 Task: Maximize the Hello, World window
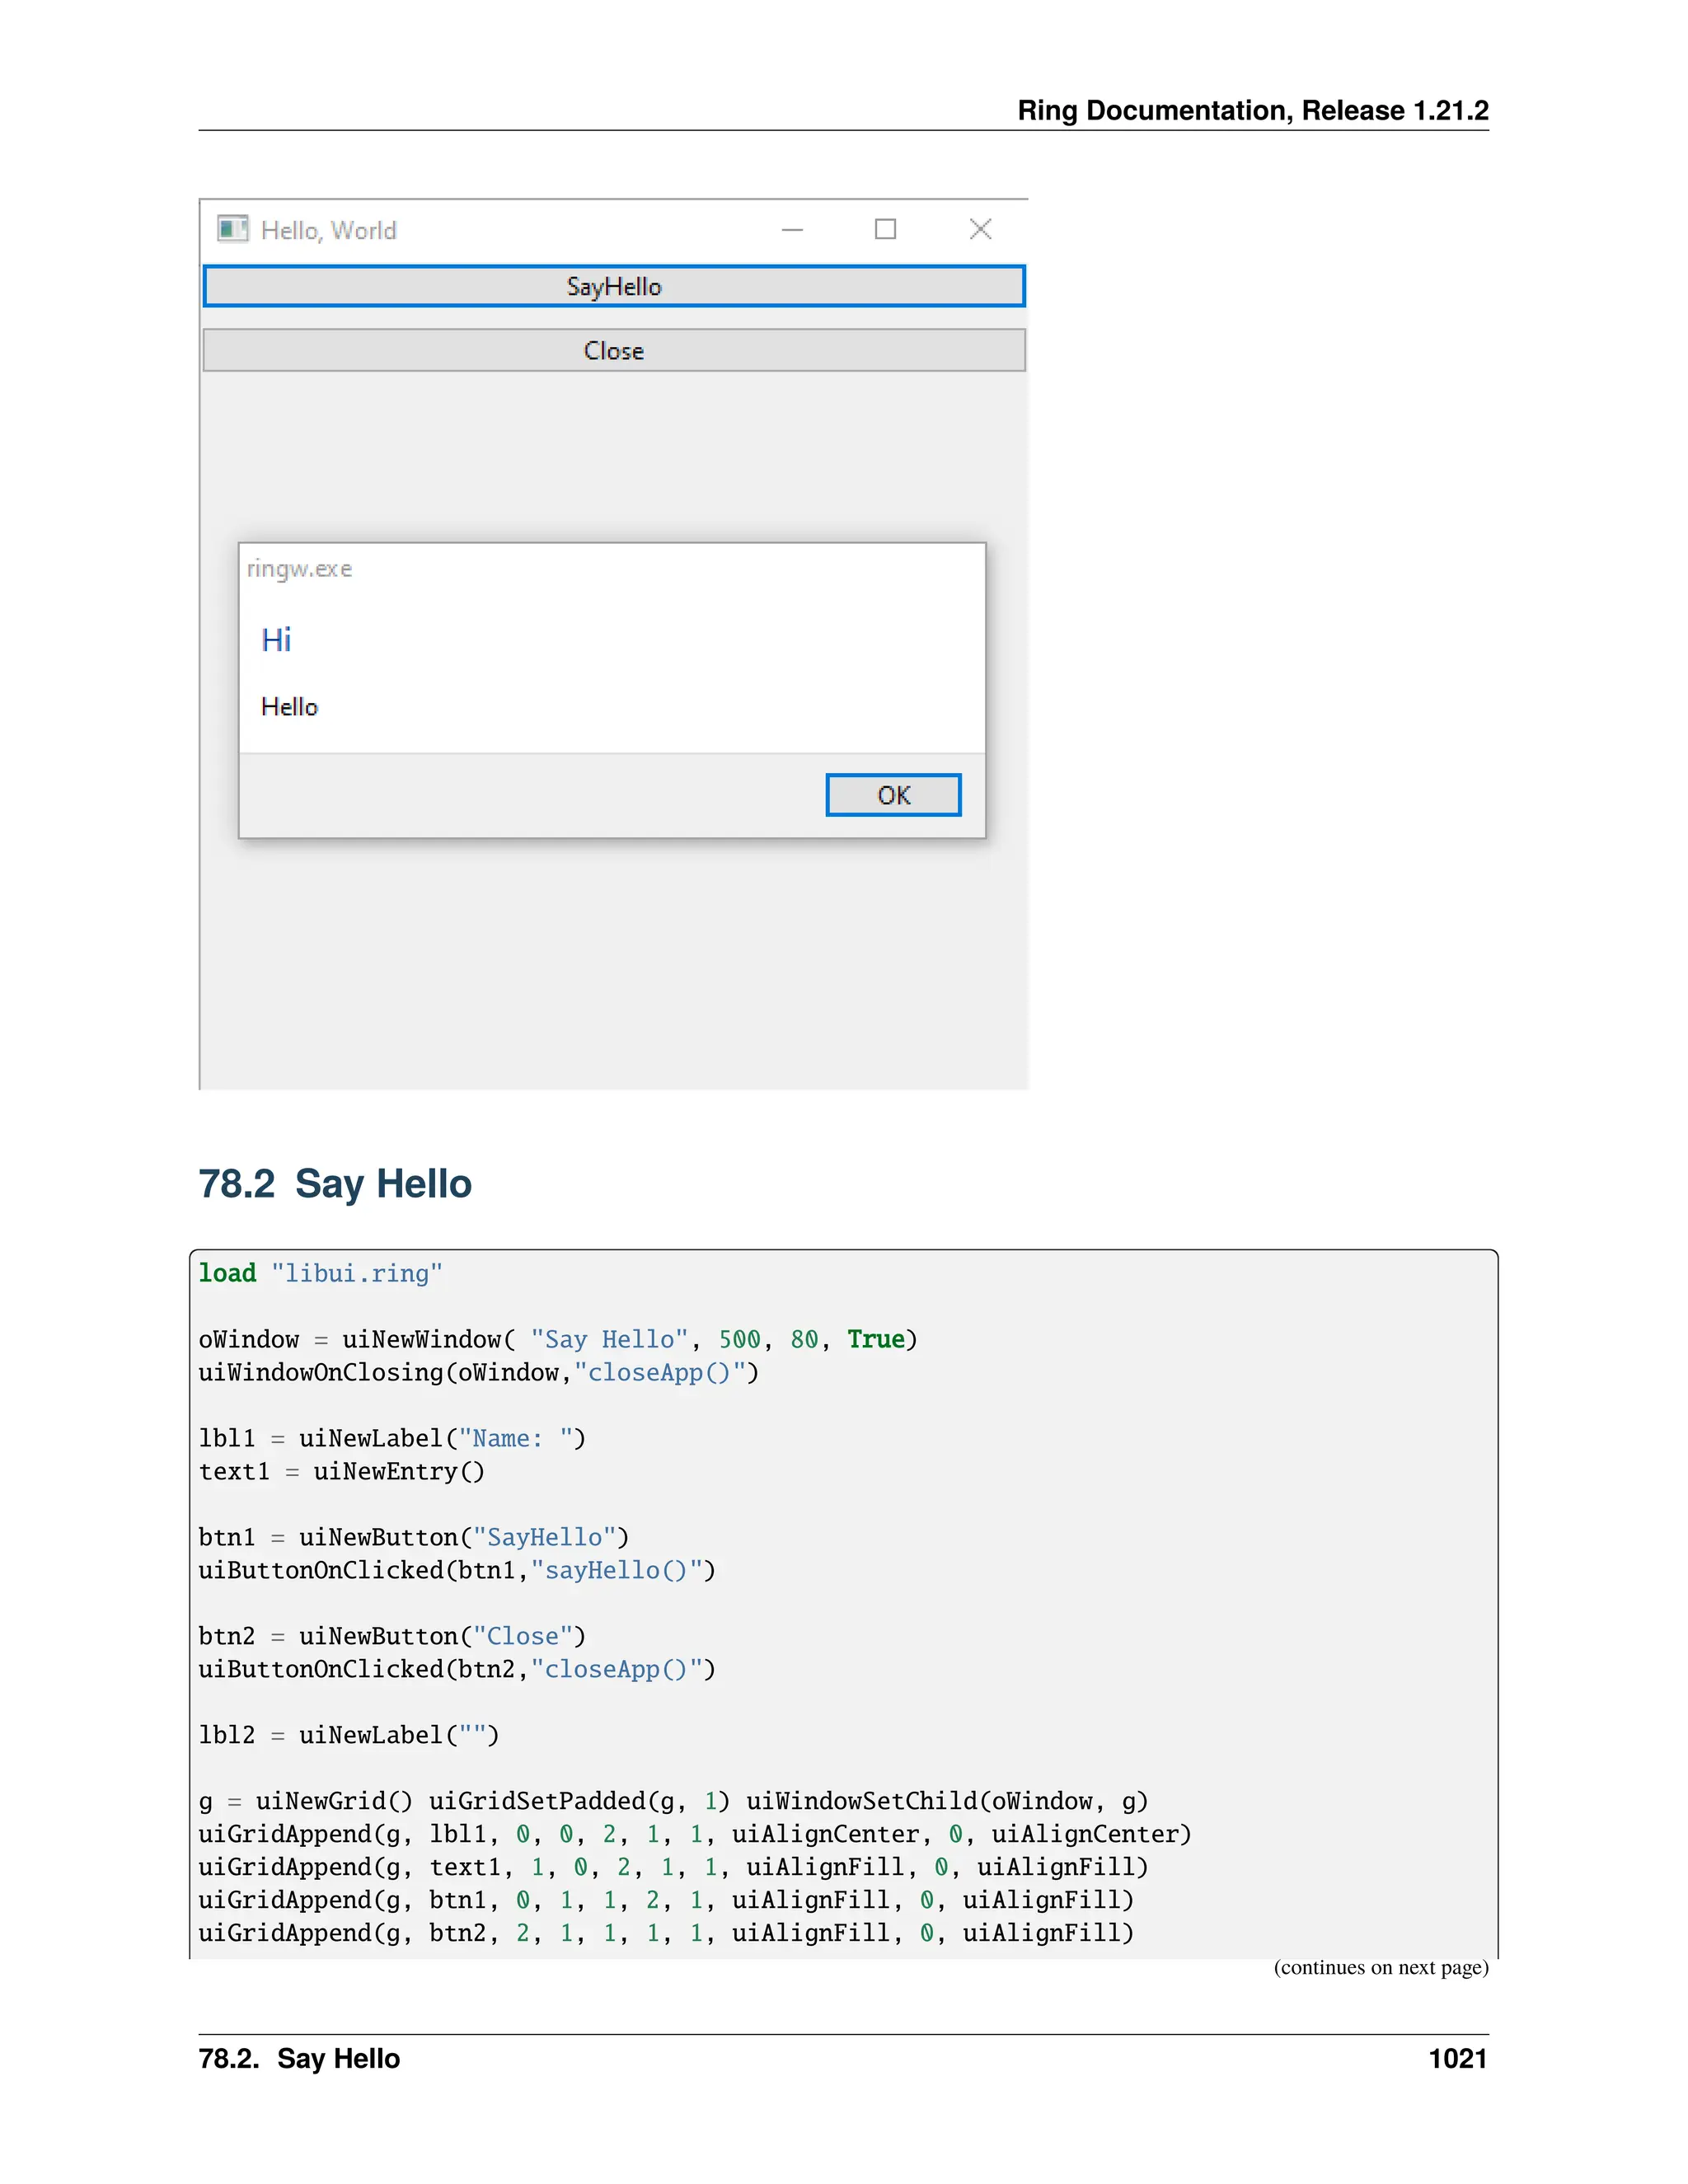[x=885, y=229]
